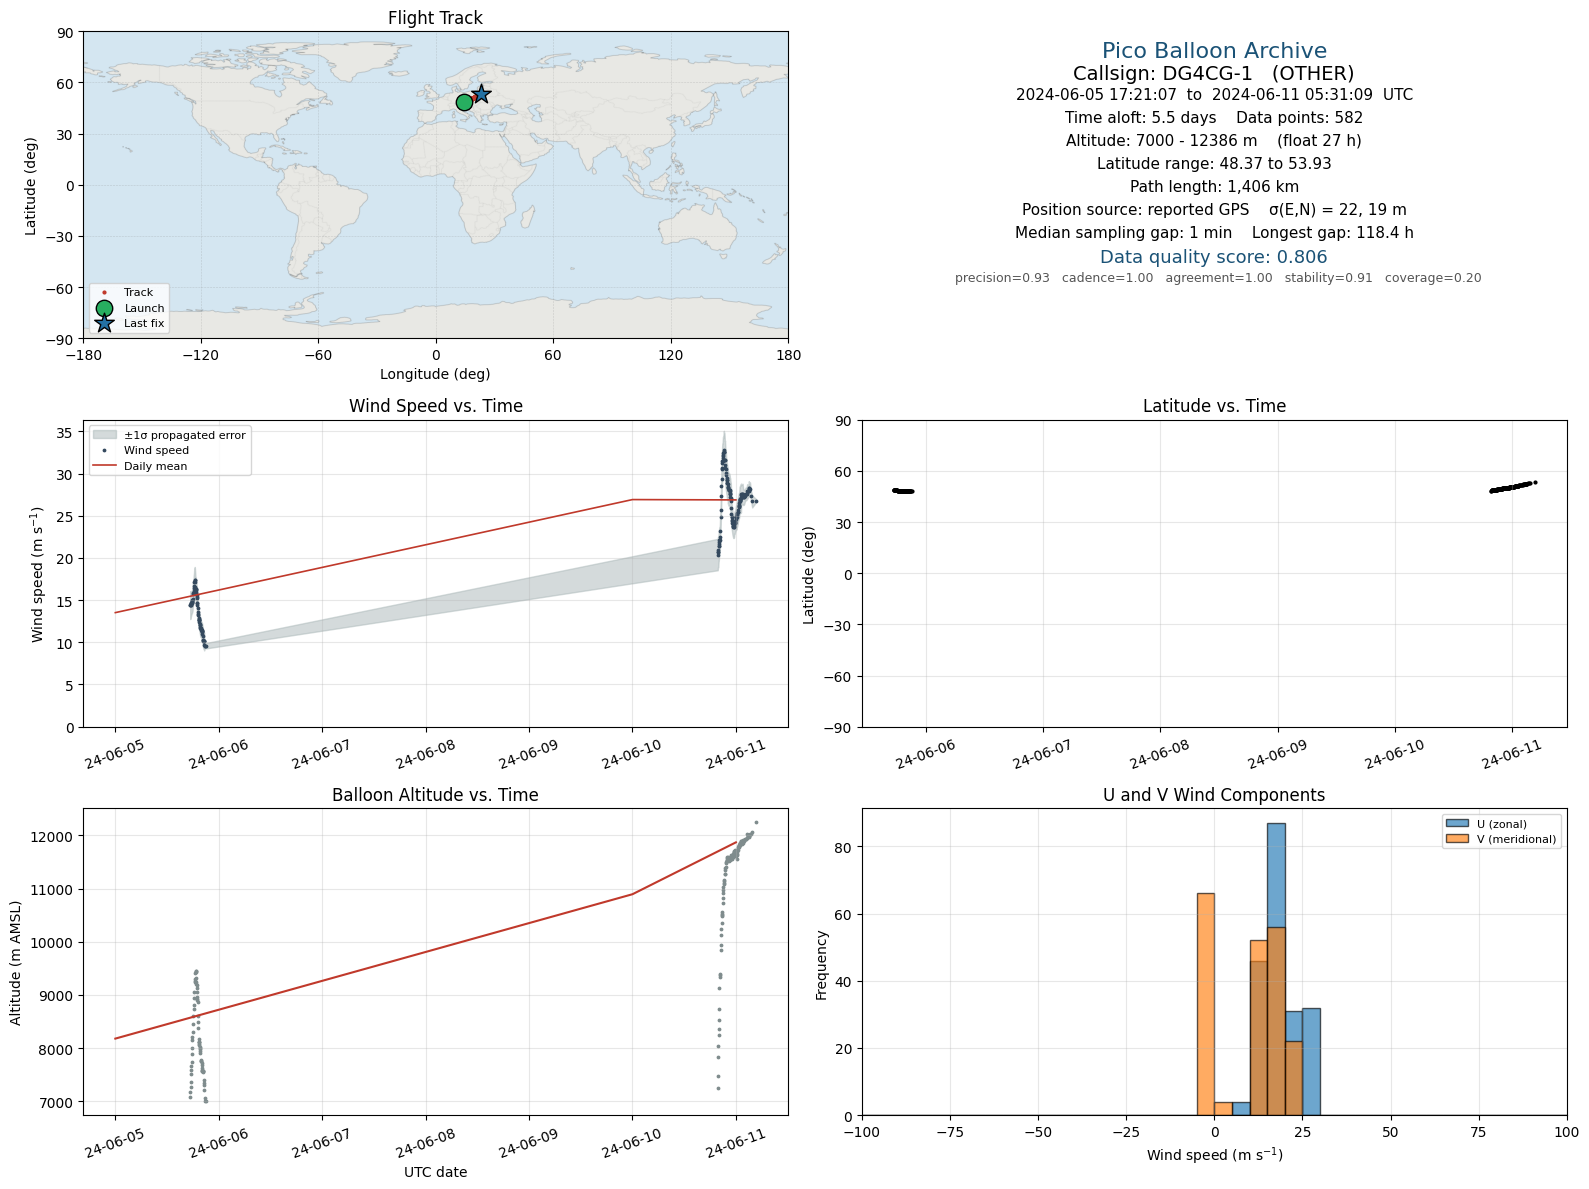
Task: Click the 'Flight Track' plot title
Action: click(x=435, y=18)
